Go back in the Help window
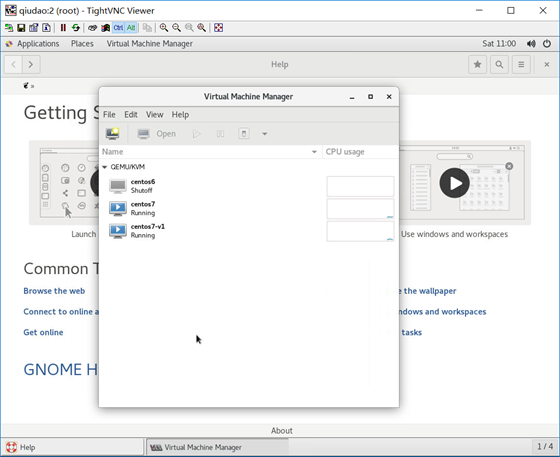 click(x=14, y=65)
